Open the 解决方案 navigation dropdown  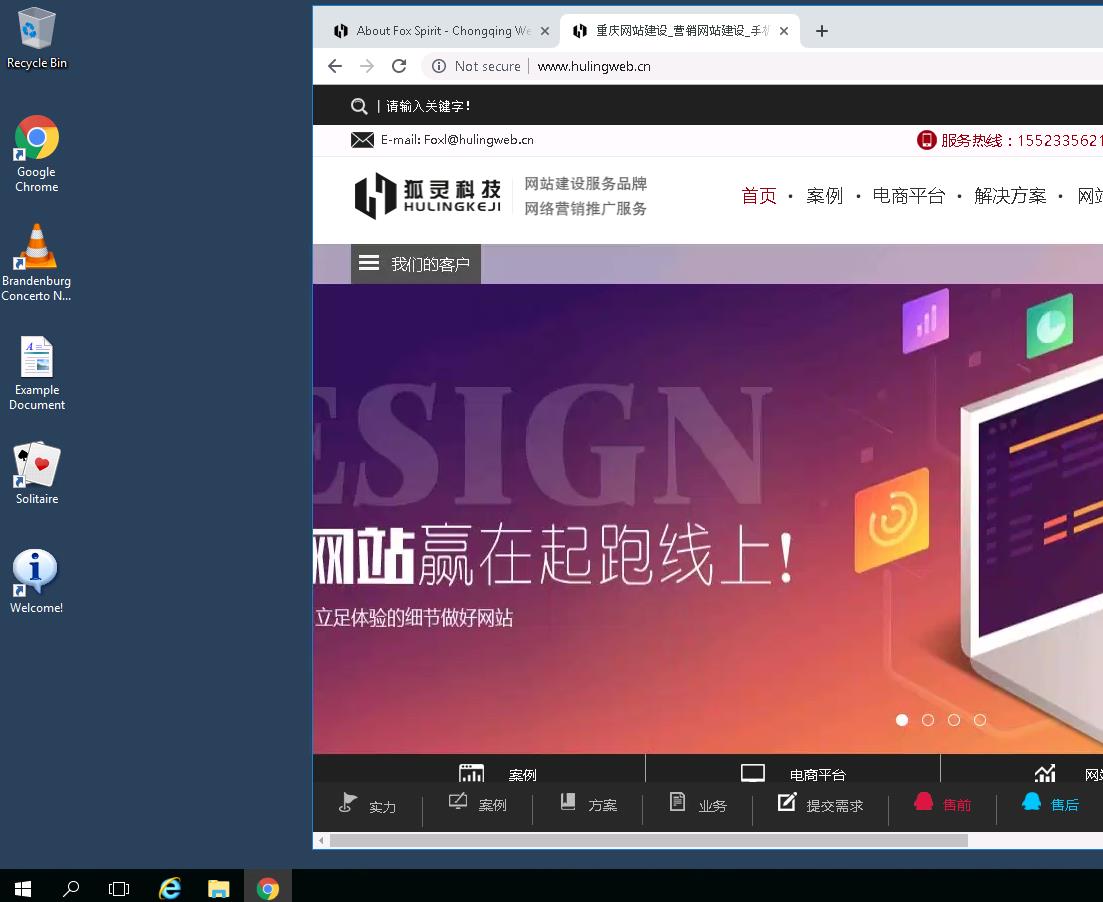click(x=1010, y=196)
